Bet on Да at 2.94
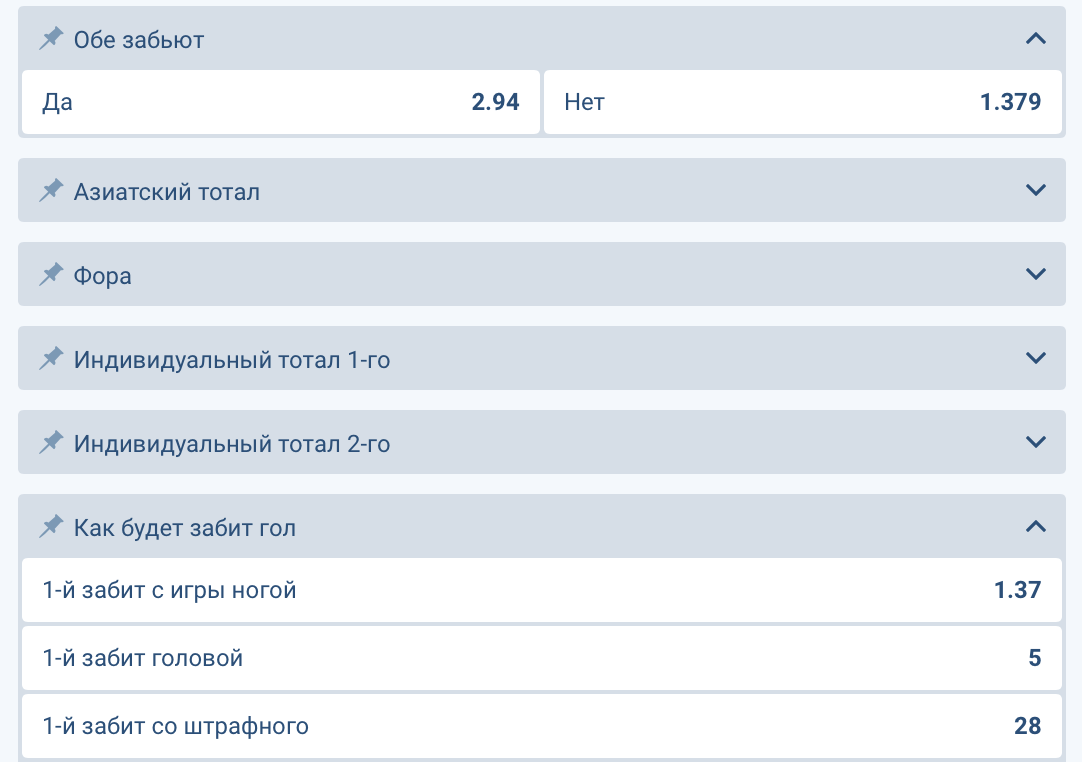 (281, 102)
